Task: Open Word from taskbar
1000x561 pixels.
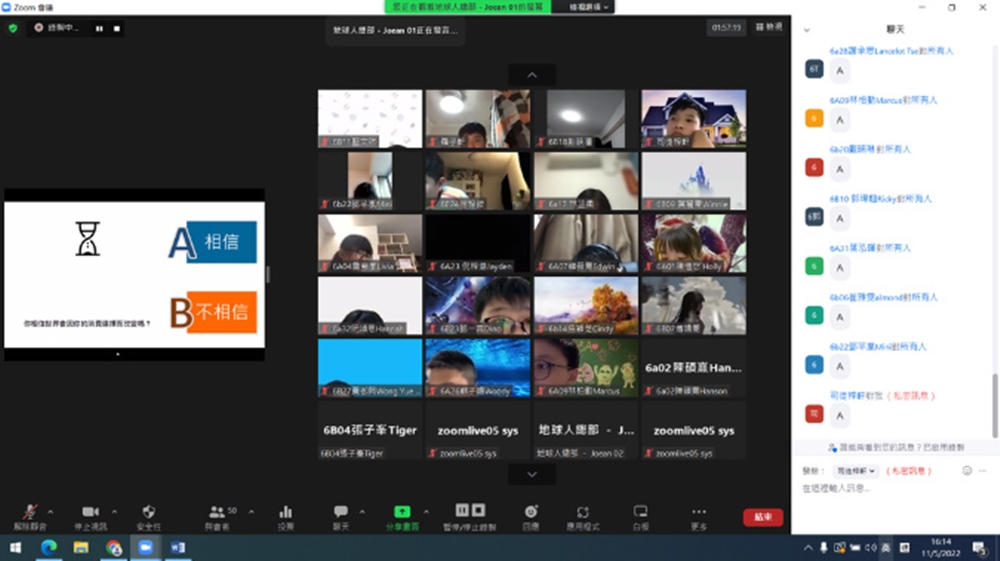Action: (178, 548)
